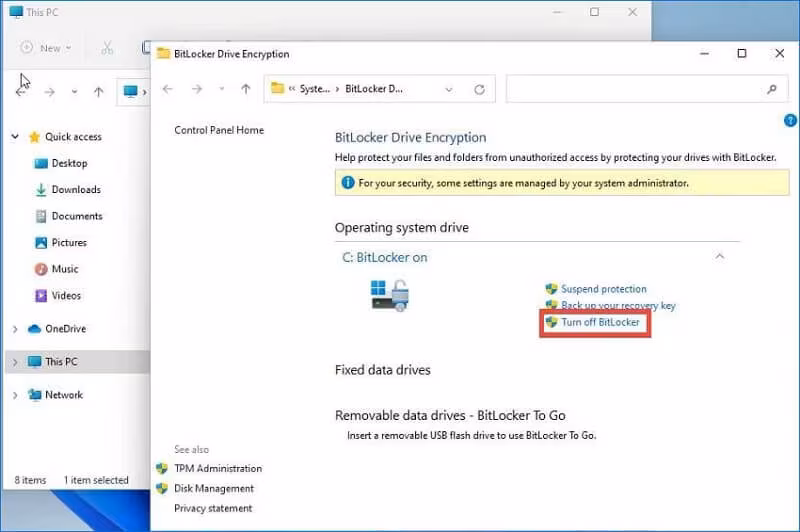
Task: Select OneDrive in navigation pane
Action: point(65,329)
